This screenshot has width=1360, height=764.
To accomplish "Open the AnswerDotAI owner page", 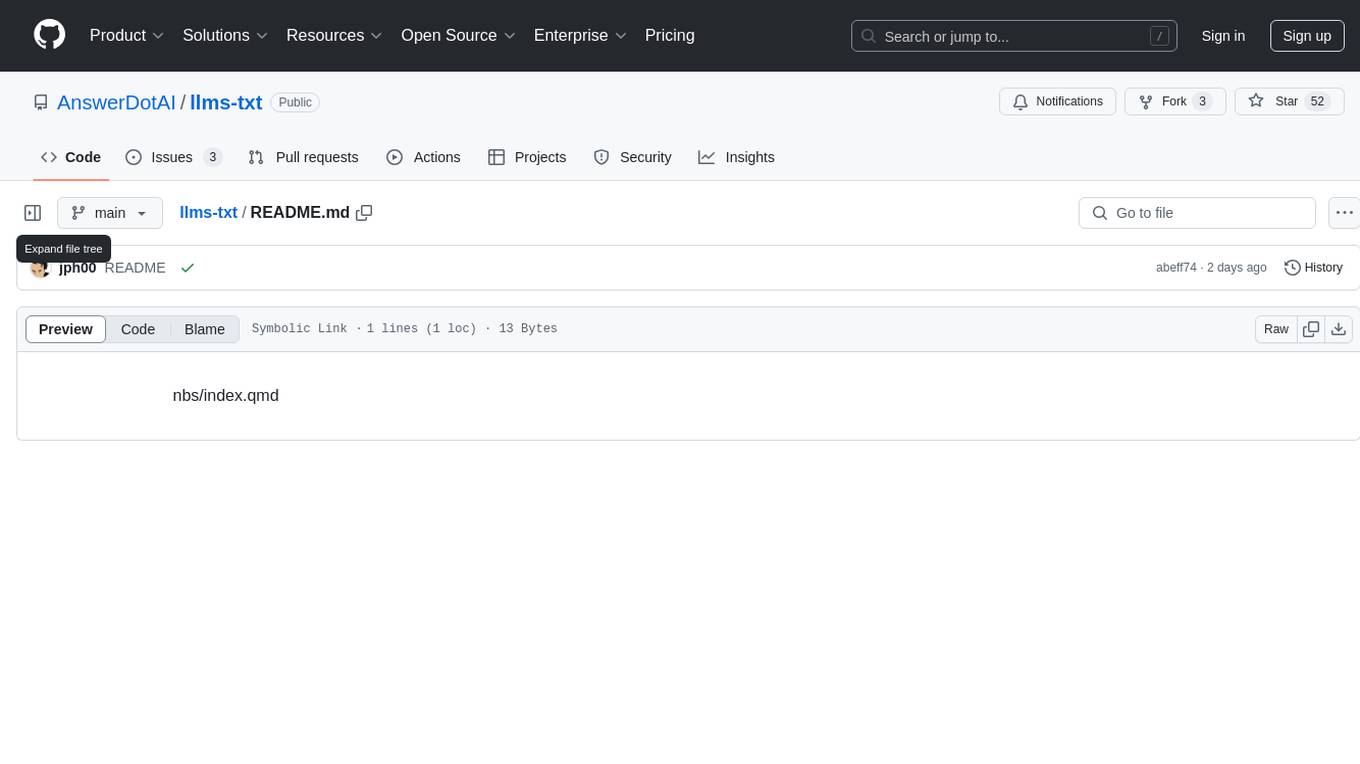I will [x=116, y=102].
